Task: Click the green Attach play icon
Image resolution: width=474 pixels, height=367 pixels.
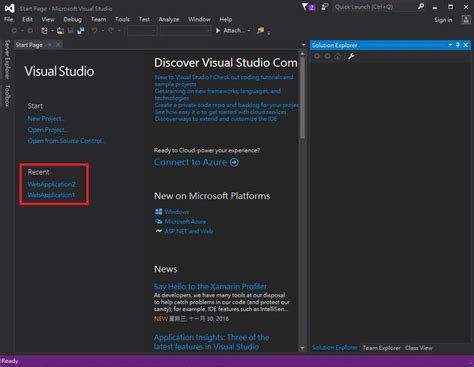Action: point(218,31)
